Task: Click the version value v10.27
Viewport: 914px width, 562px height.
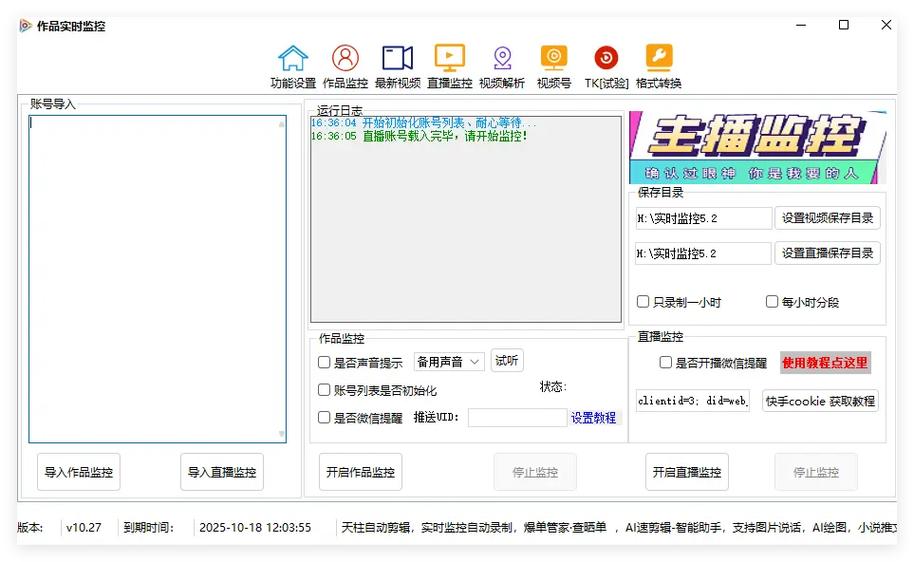Action: tap(83, 528)
